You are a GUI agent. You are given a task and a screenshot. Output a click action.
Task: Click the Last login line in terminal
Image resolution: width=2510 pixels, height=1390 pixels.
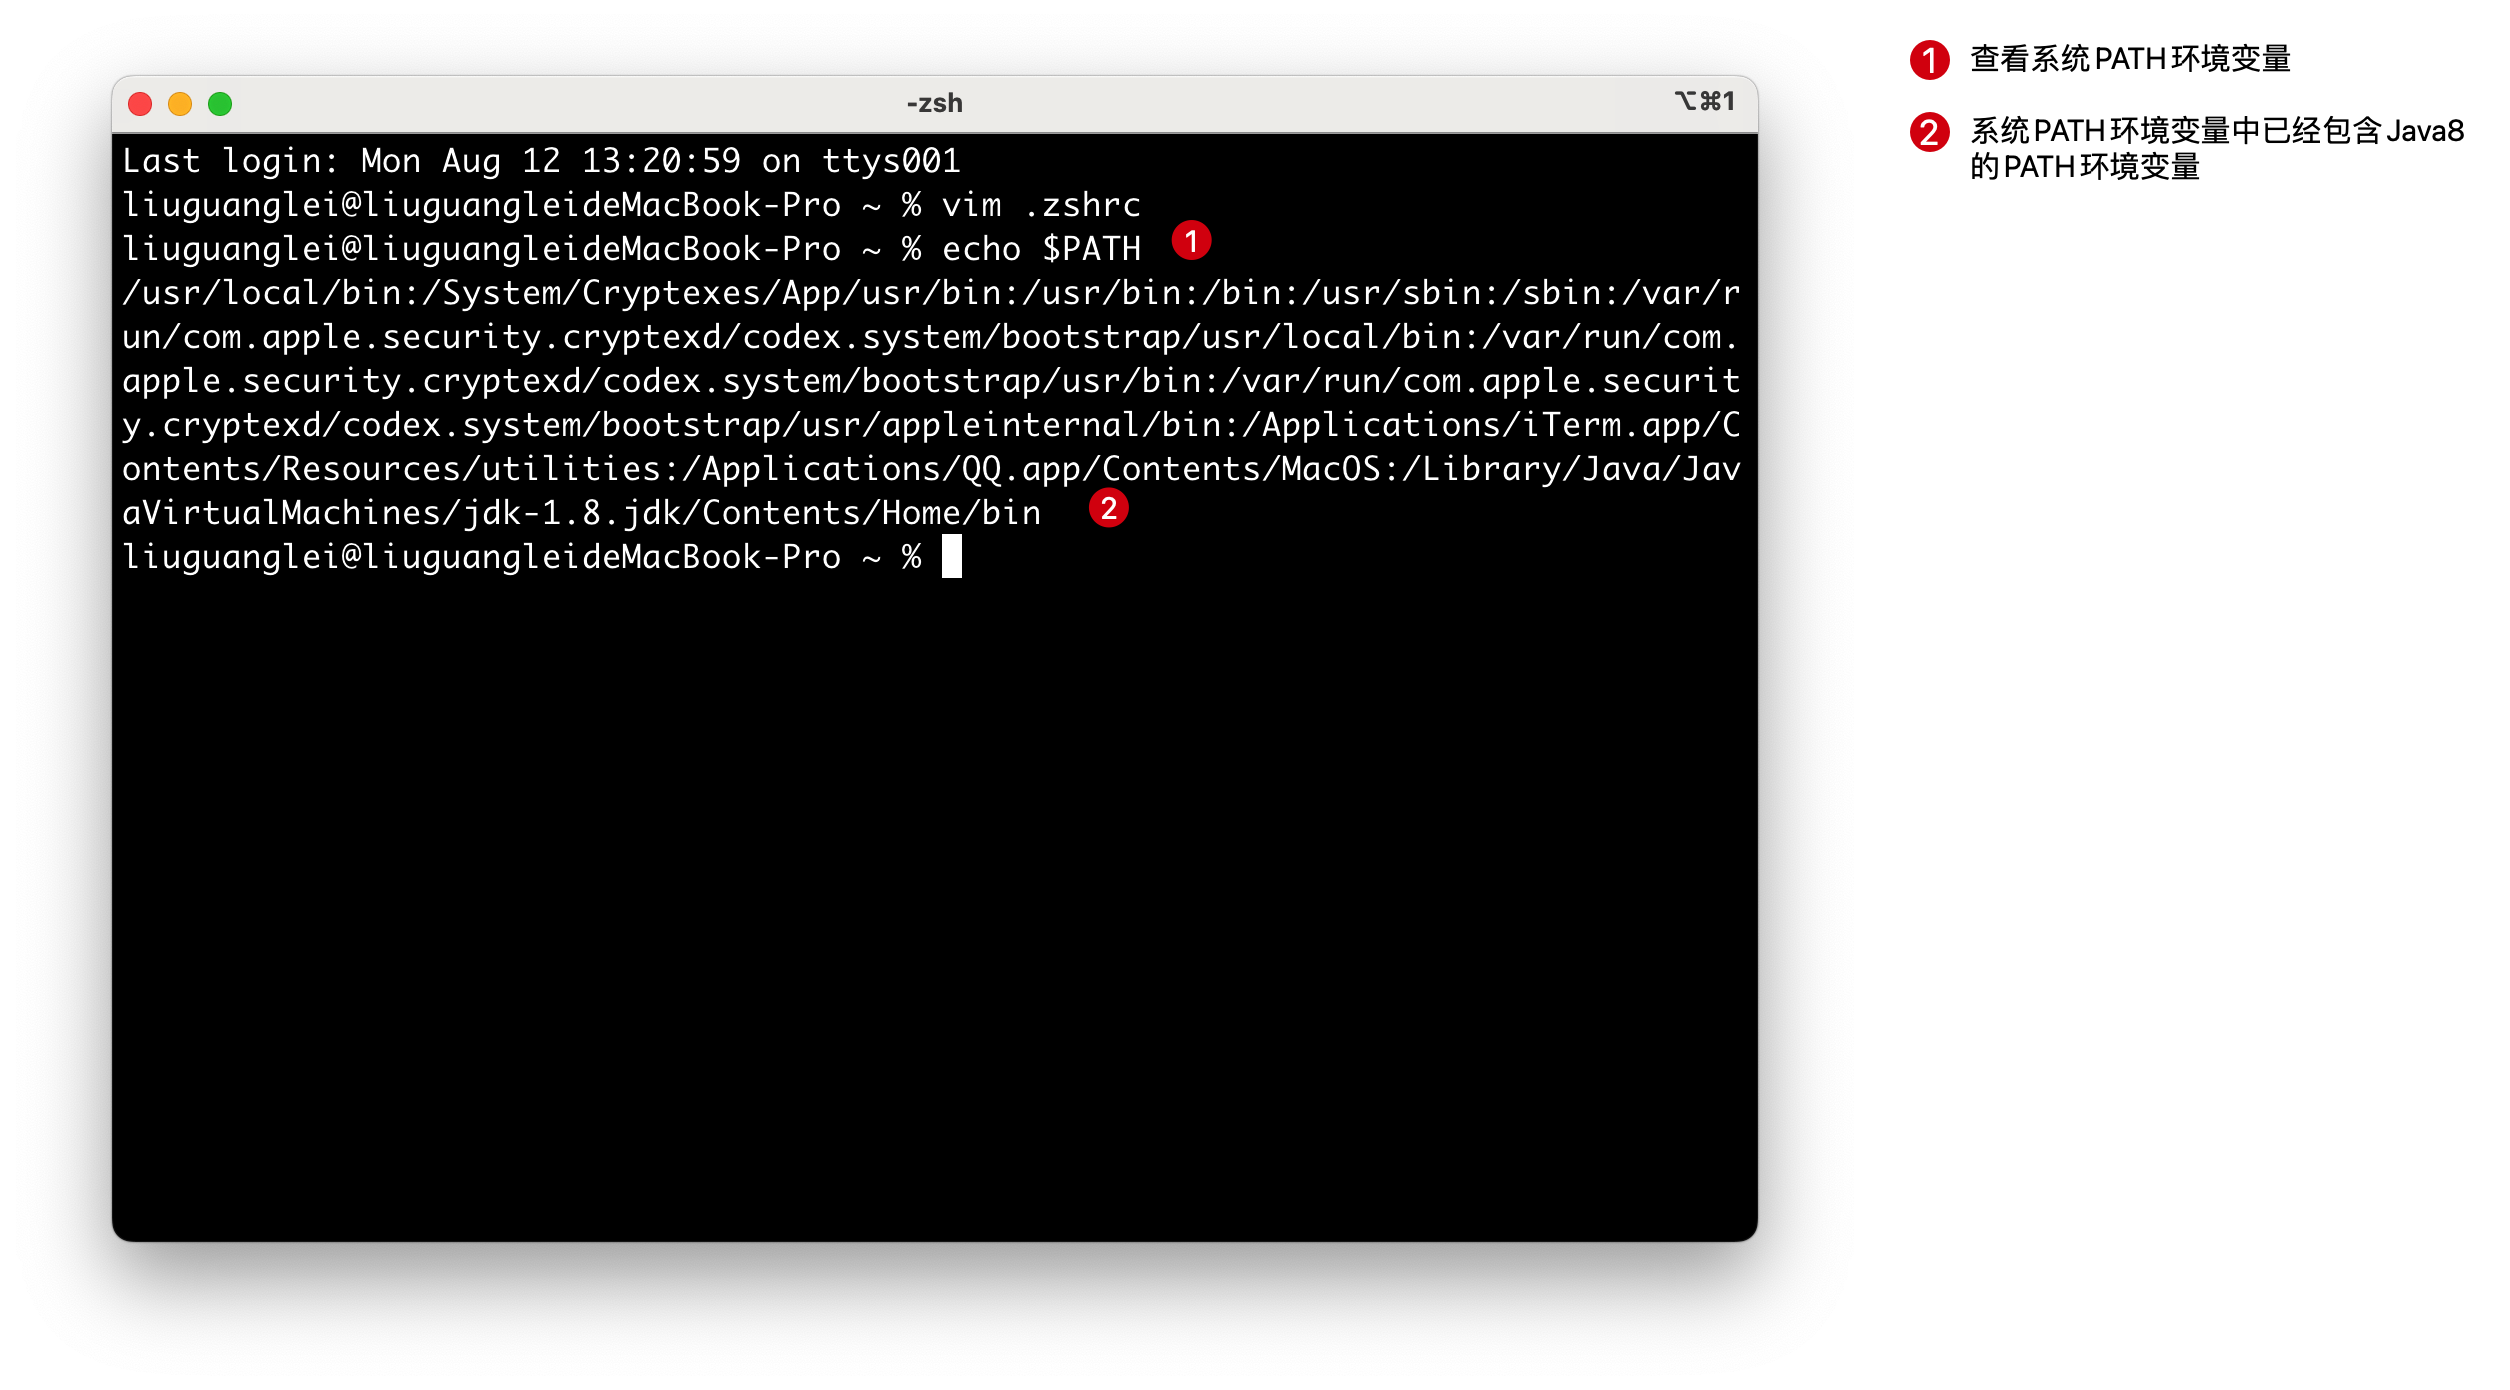(x=541, y=161)
